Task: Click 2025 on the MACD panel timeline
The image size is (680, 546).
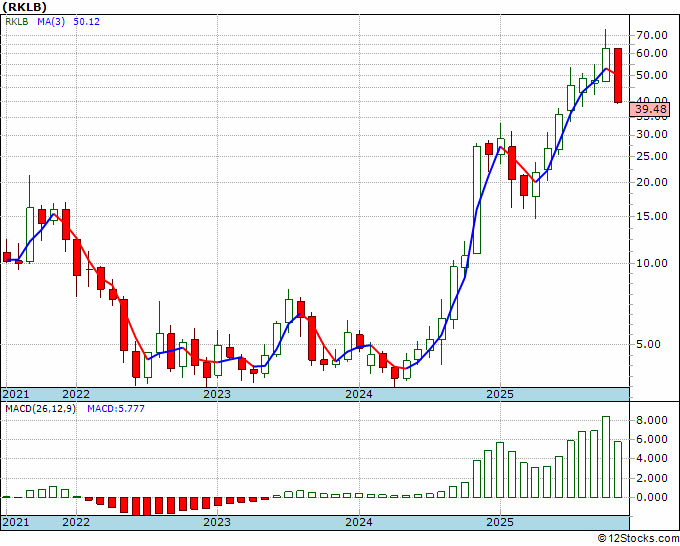Action: click(500, 522)
